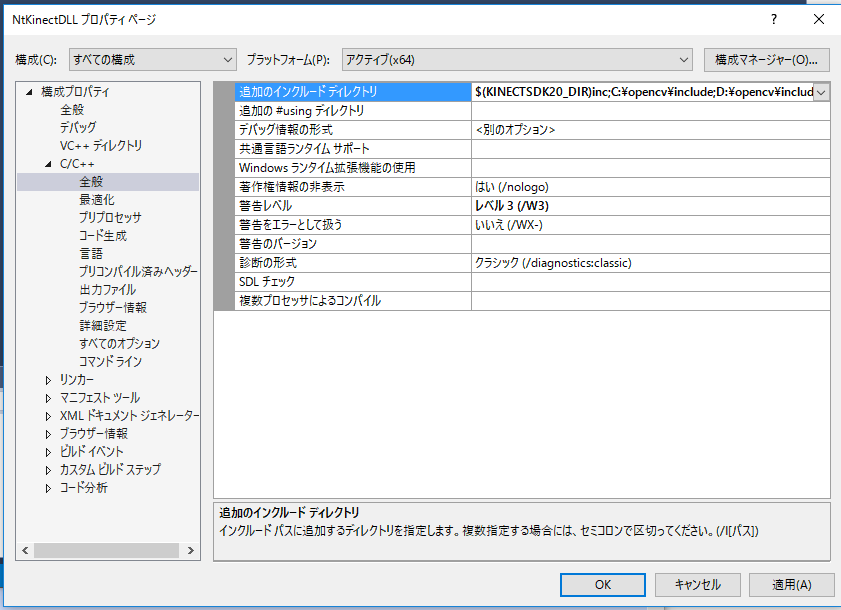Screen dimensions: 841x610
Task: Expand the マニフェスト ツール node
Action: 48,398
